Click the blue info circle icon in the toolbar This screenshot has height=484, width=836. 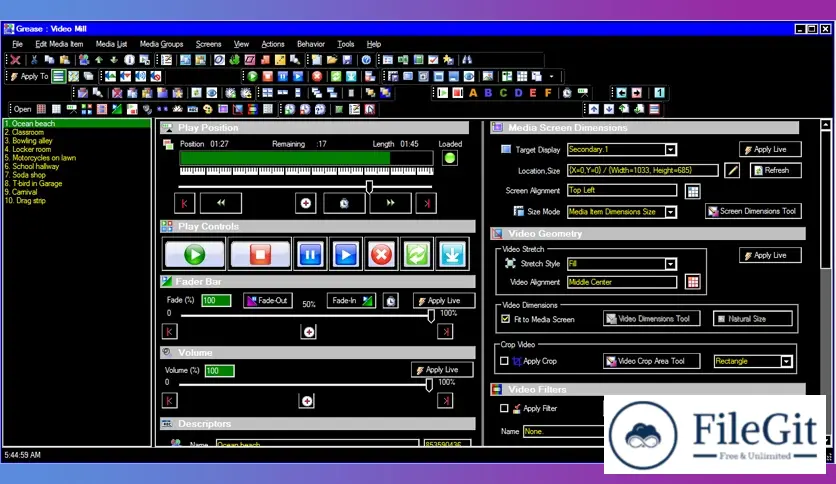(x=129, y=60)
